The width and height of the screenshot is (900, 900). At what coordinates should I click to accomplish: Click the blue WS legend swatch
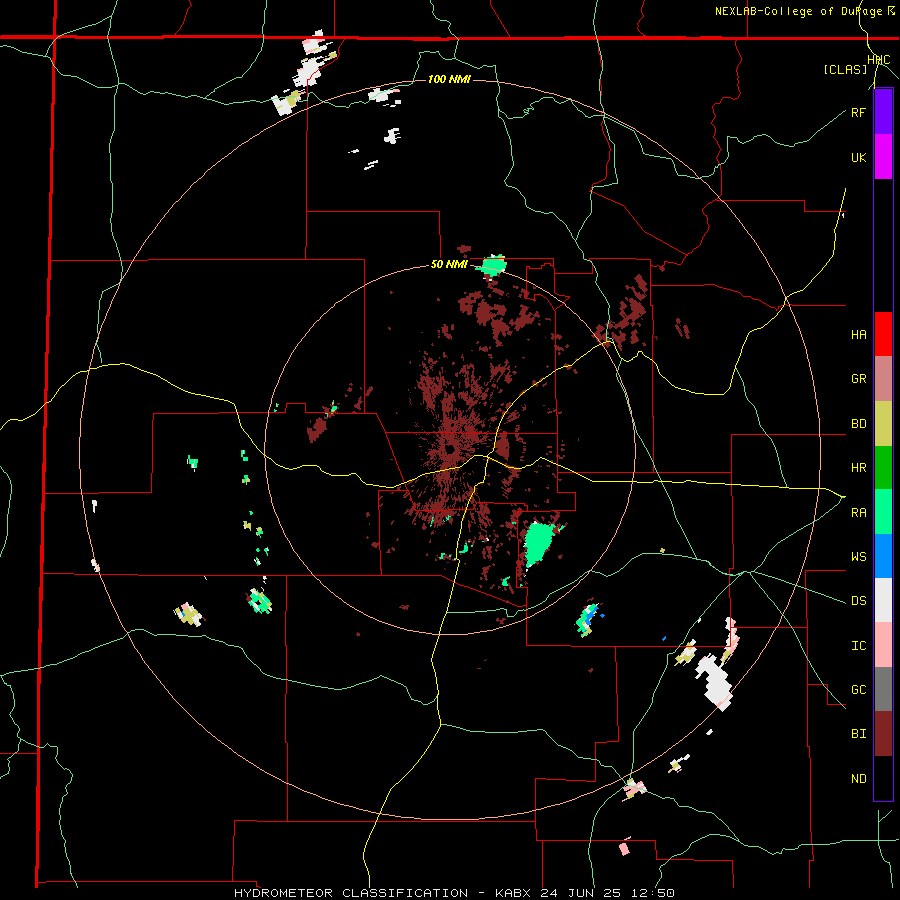click(883, 556)
